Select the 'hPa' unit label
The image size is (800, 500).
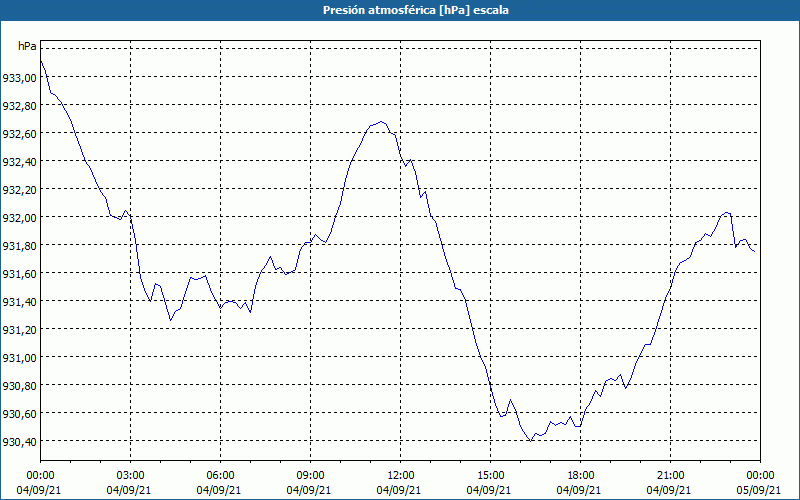28,46
